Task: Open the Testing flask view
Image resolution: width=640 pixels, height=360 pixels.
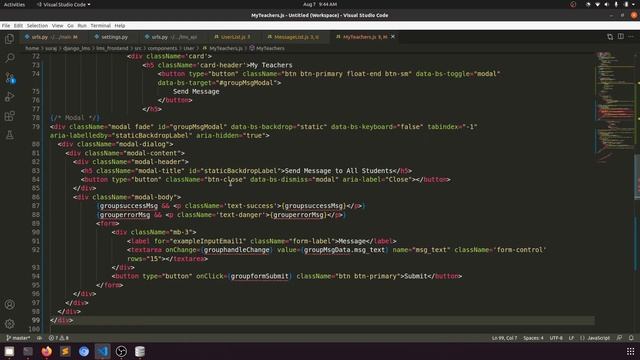Action: [9, 135]
